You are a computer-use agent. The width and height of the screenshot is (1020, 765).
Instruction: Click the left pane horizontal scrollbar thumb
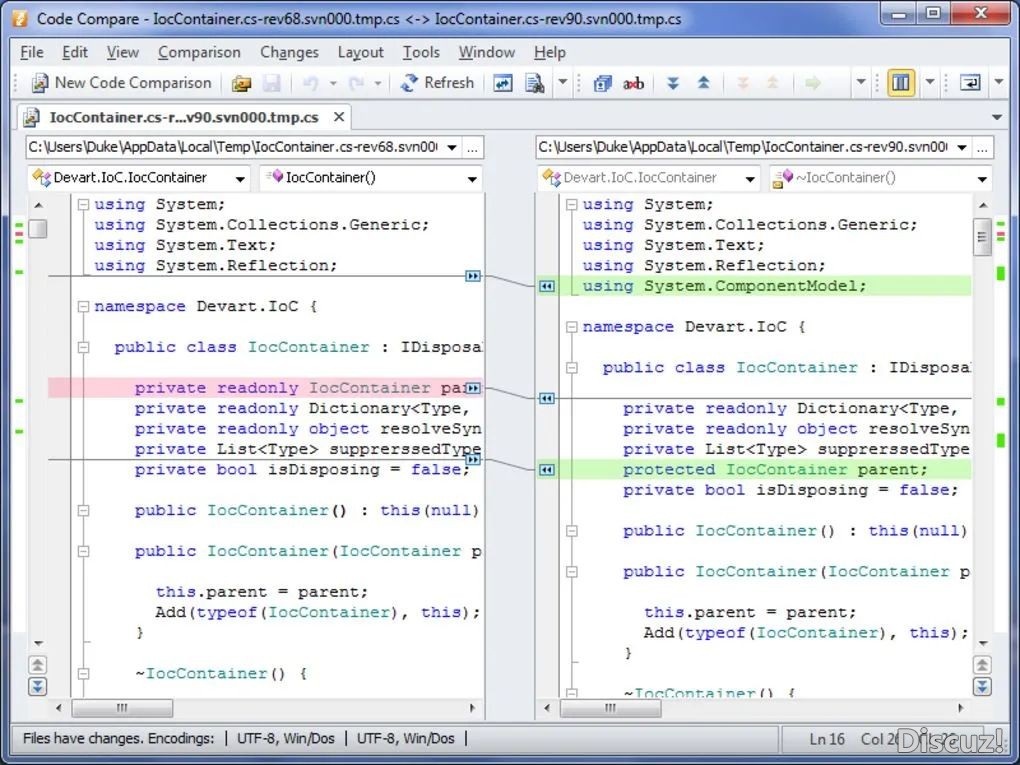point(122,708)
